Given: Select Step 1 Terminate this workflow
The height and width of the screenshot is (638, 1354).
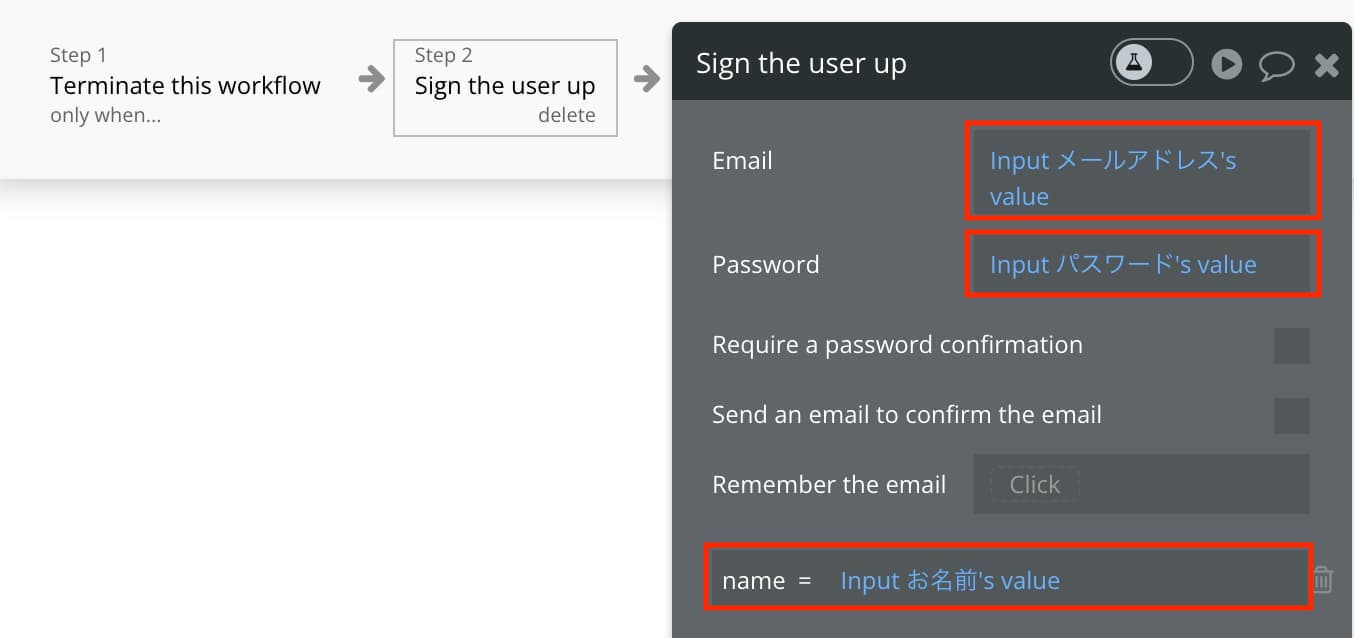Looking at the screenshot, I should [x=185, y=86].
